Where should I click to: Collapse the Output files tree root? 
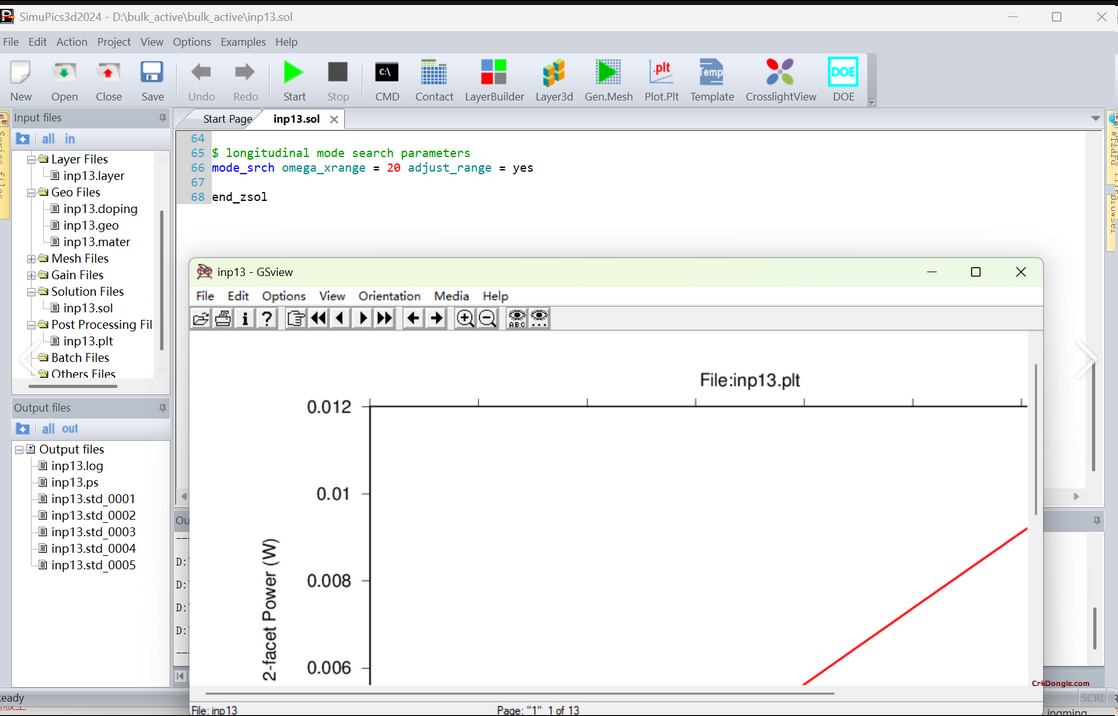19,450
